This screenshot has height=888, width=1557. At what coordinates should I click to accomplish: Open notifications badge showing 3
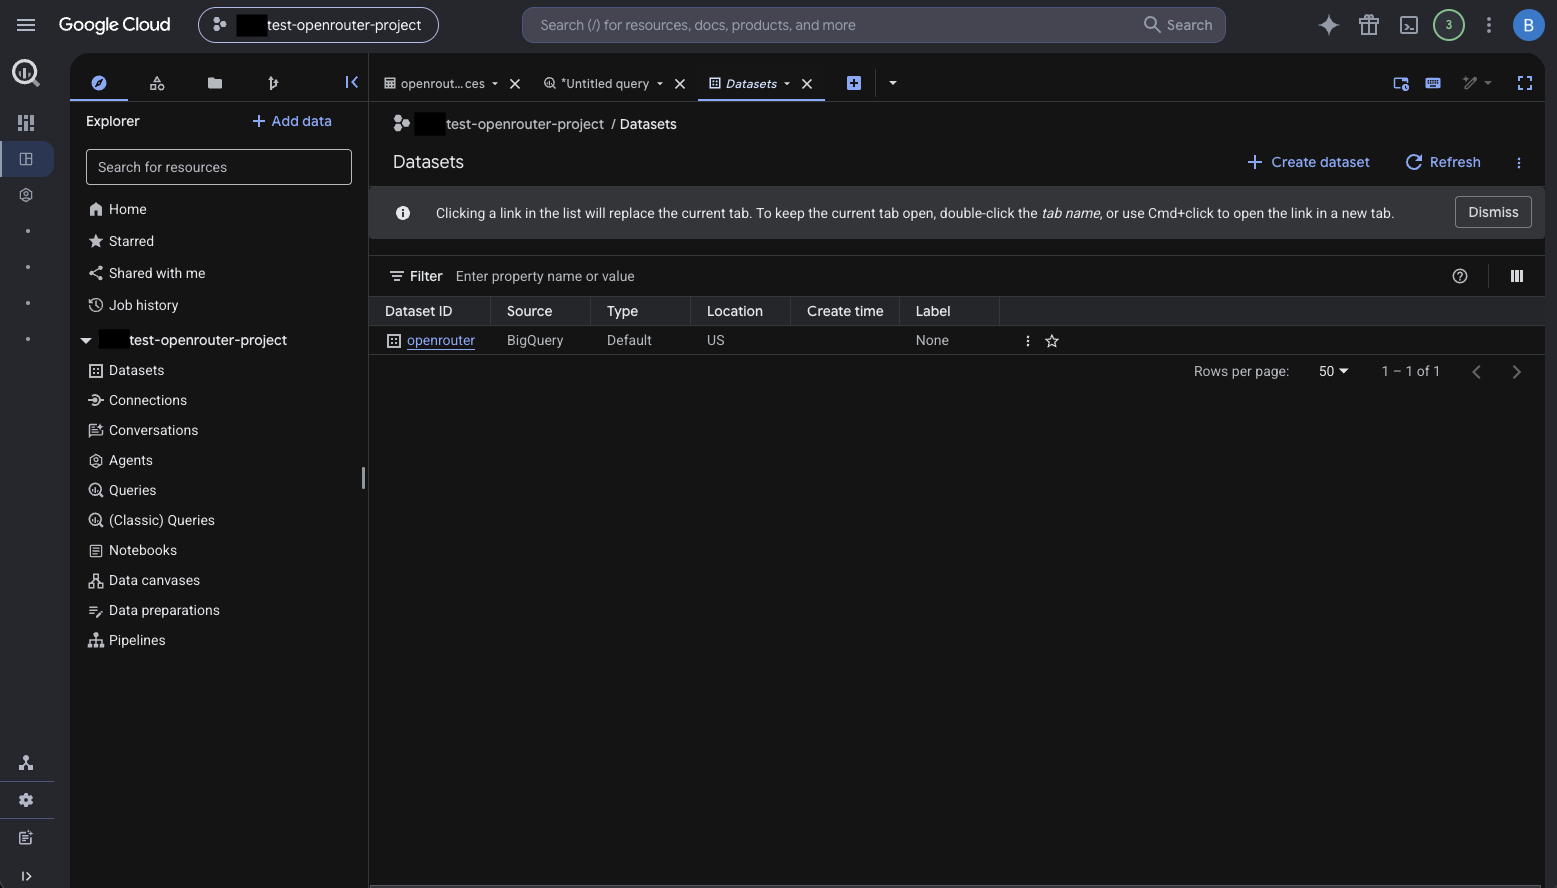[x=1449, y=25]
